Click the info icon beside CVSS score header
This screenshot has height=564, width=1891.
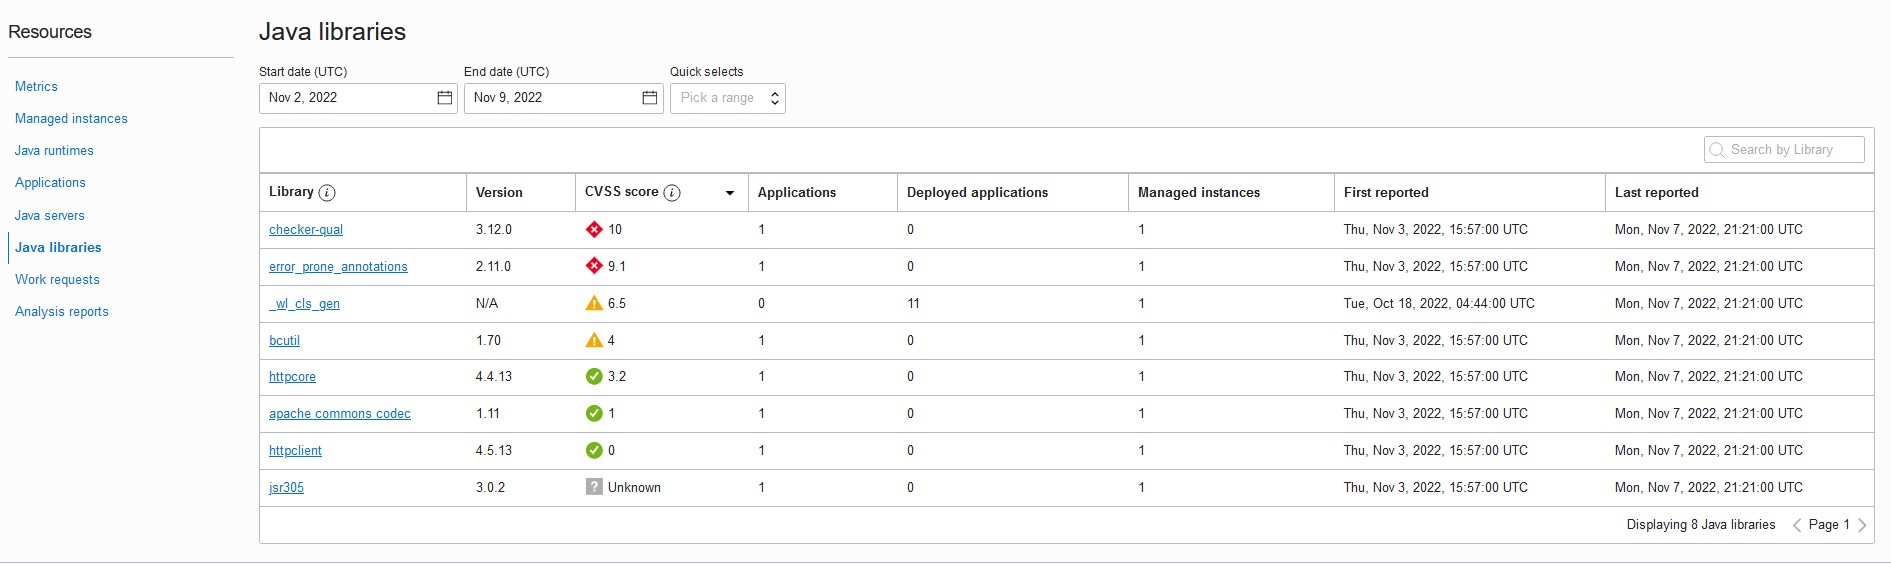click(672, 193)
